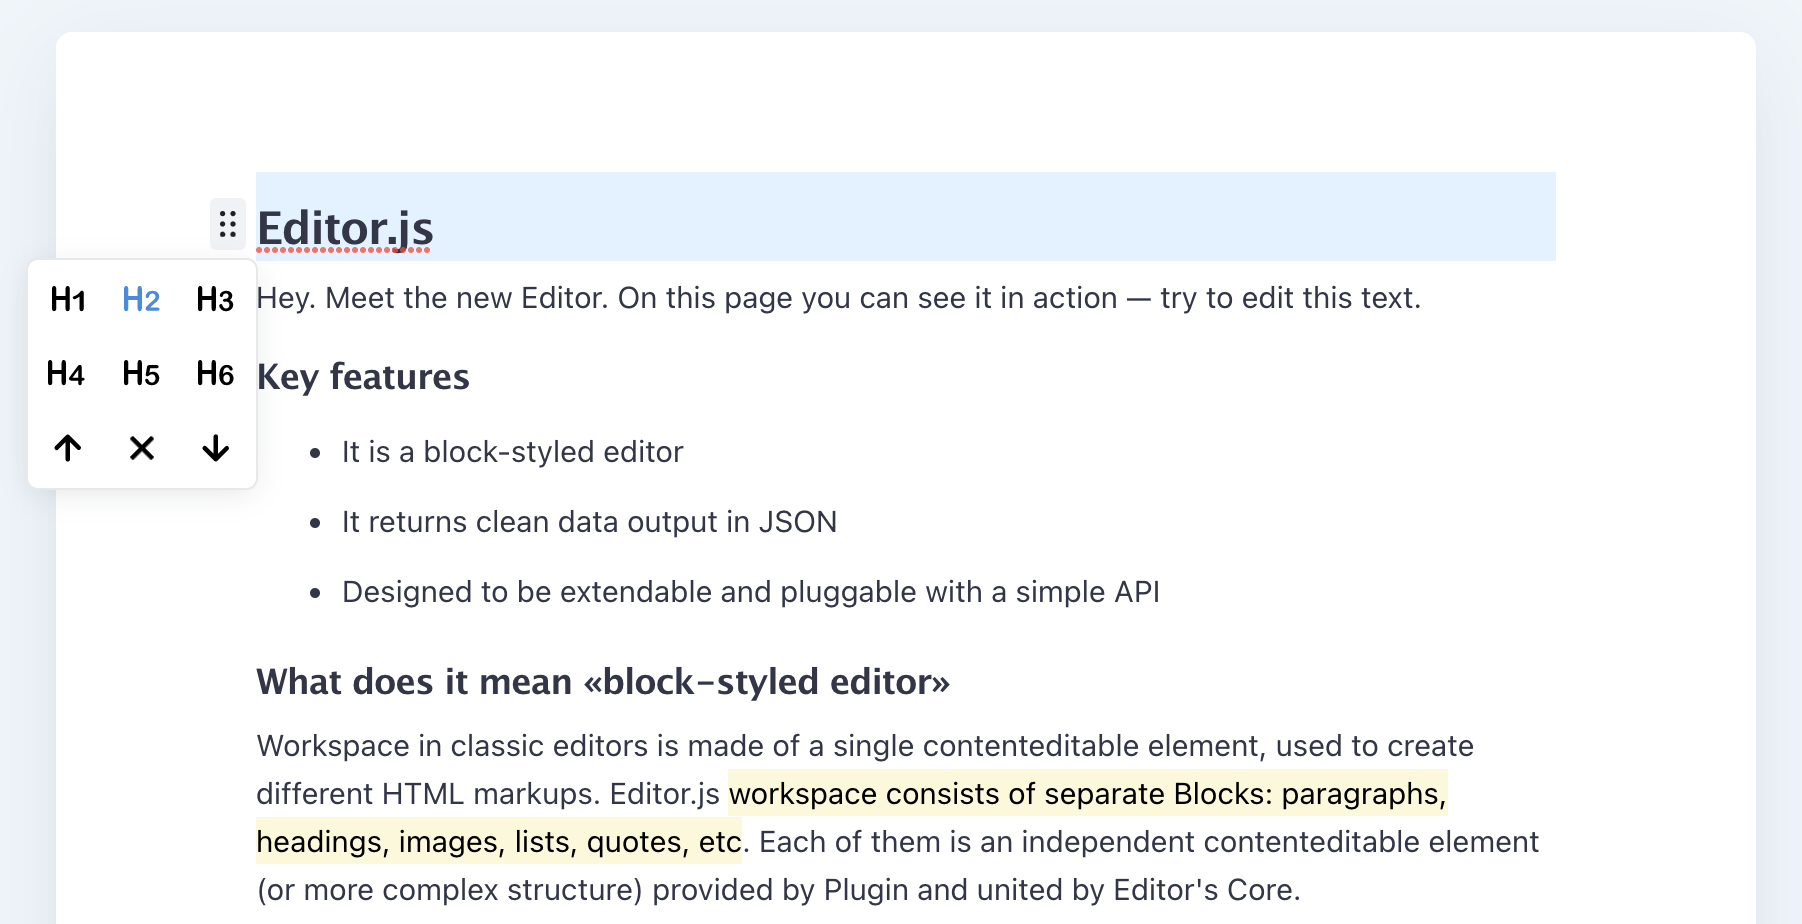
Task: Click the 'Key features' heading
Action: [363, 377]
